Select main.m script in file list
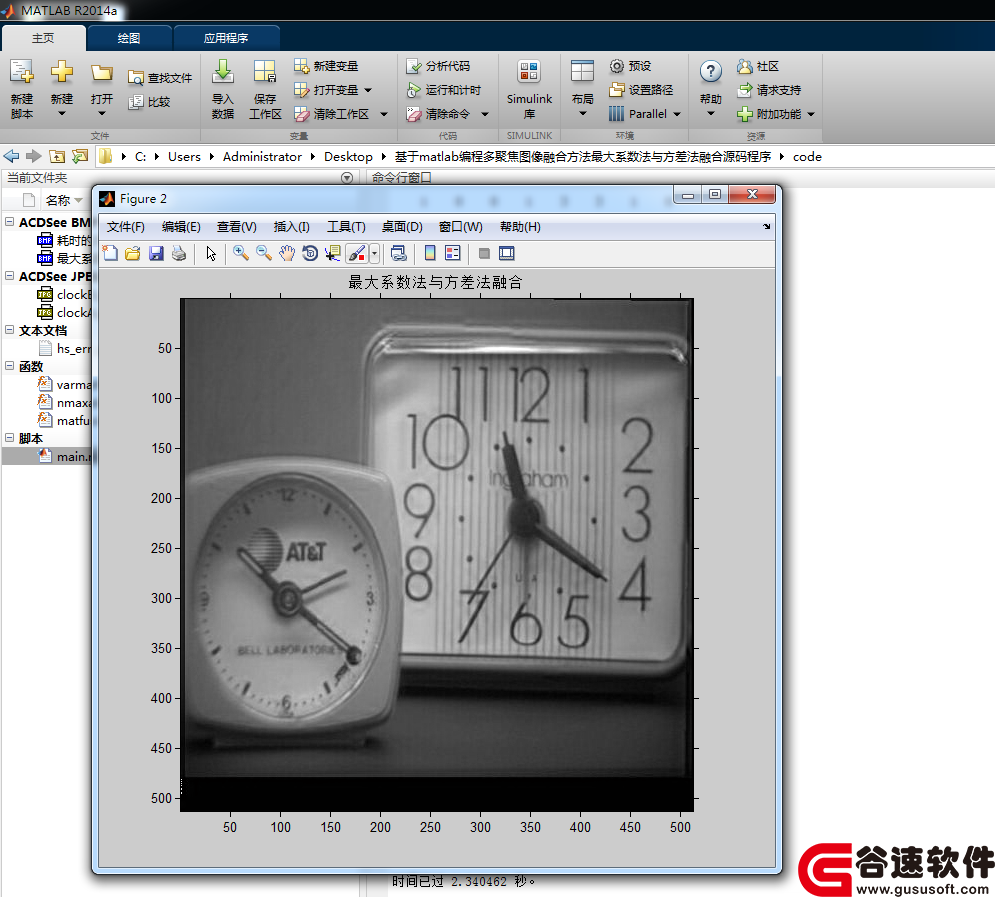 click(49, 456)
